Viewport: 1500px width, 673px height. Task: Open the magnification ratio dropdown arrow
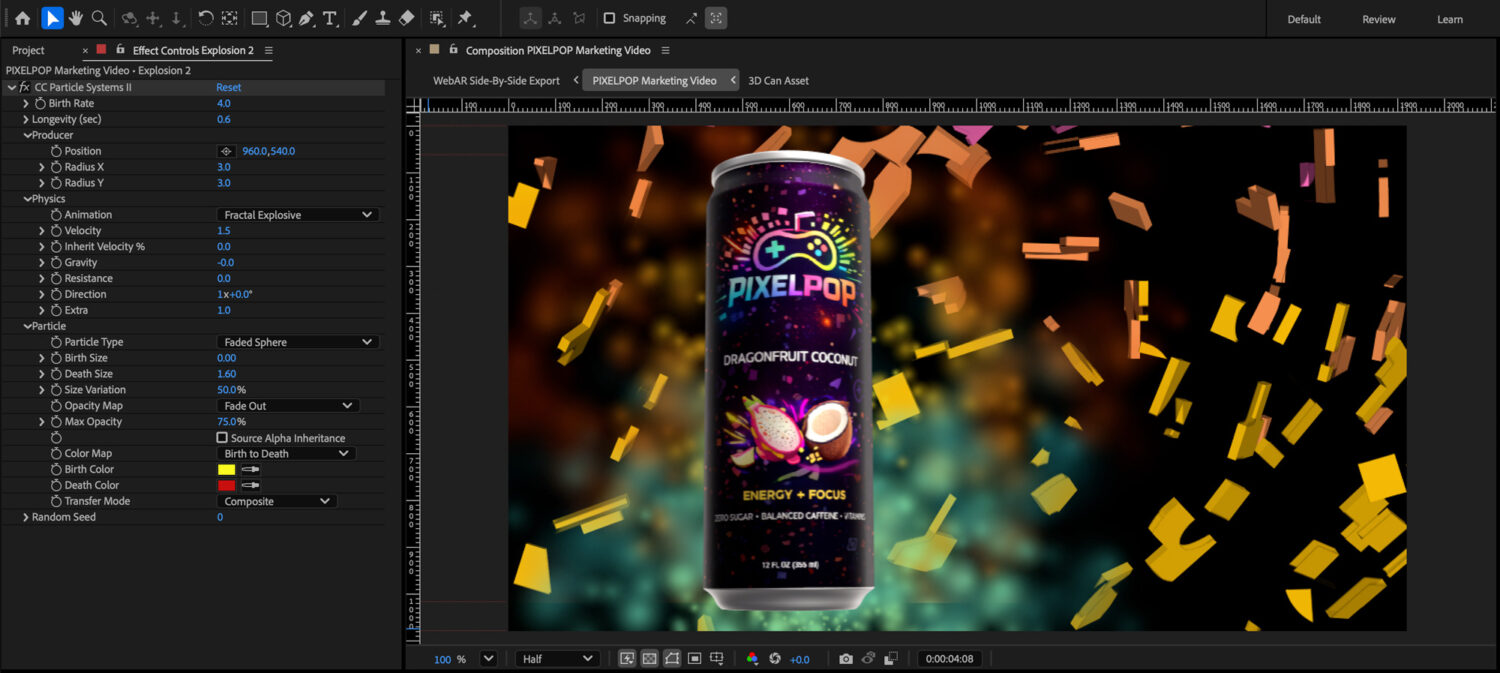[488, 659]
